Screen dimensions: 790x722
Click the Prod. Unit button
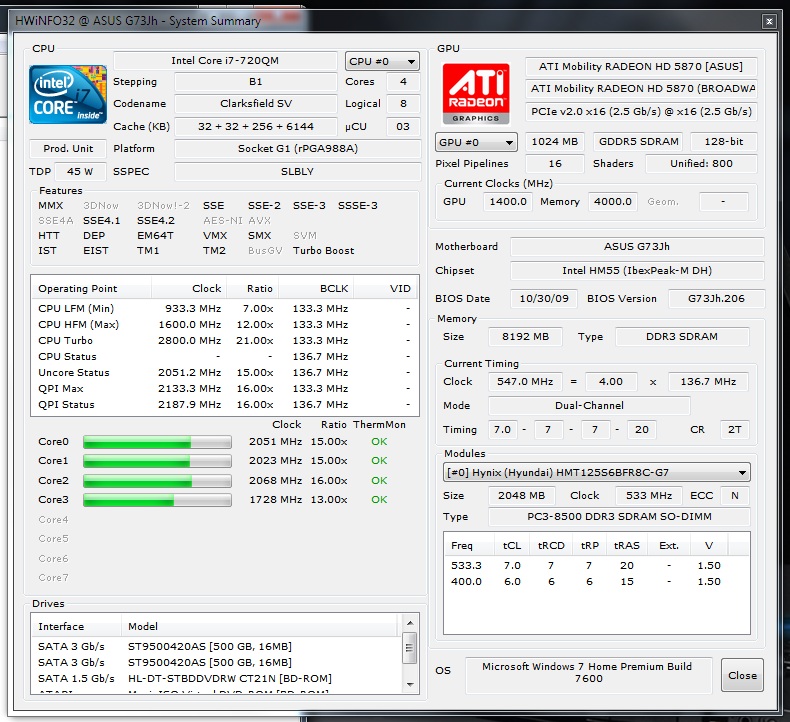(68, 148)
